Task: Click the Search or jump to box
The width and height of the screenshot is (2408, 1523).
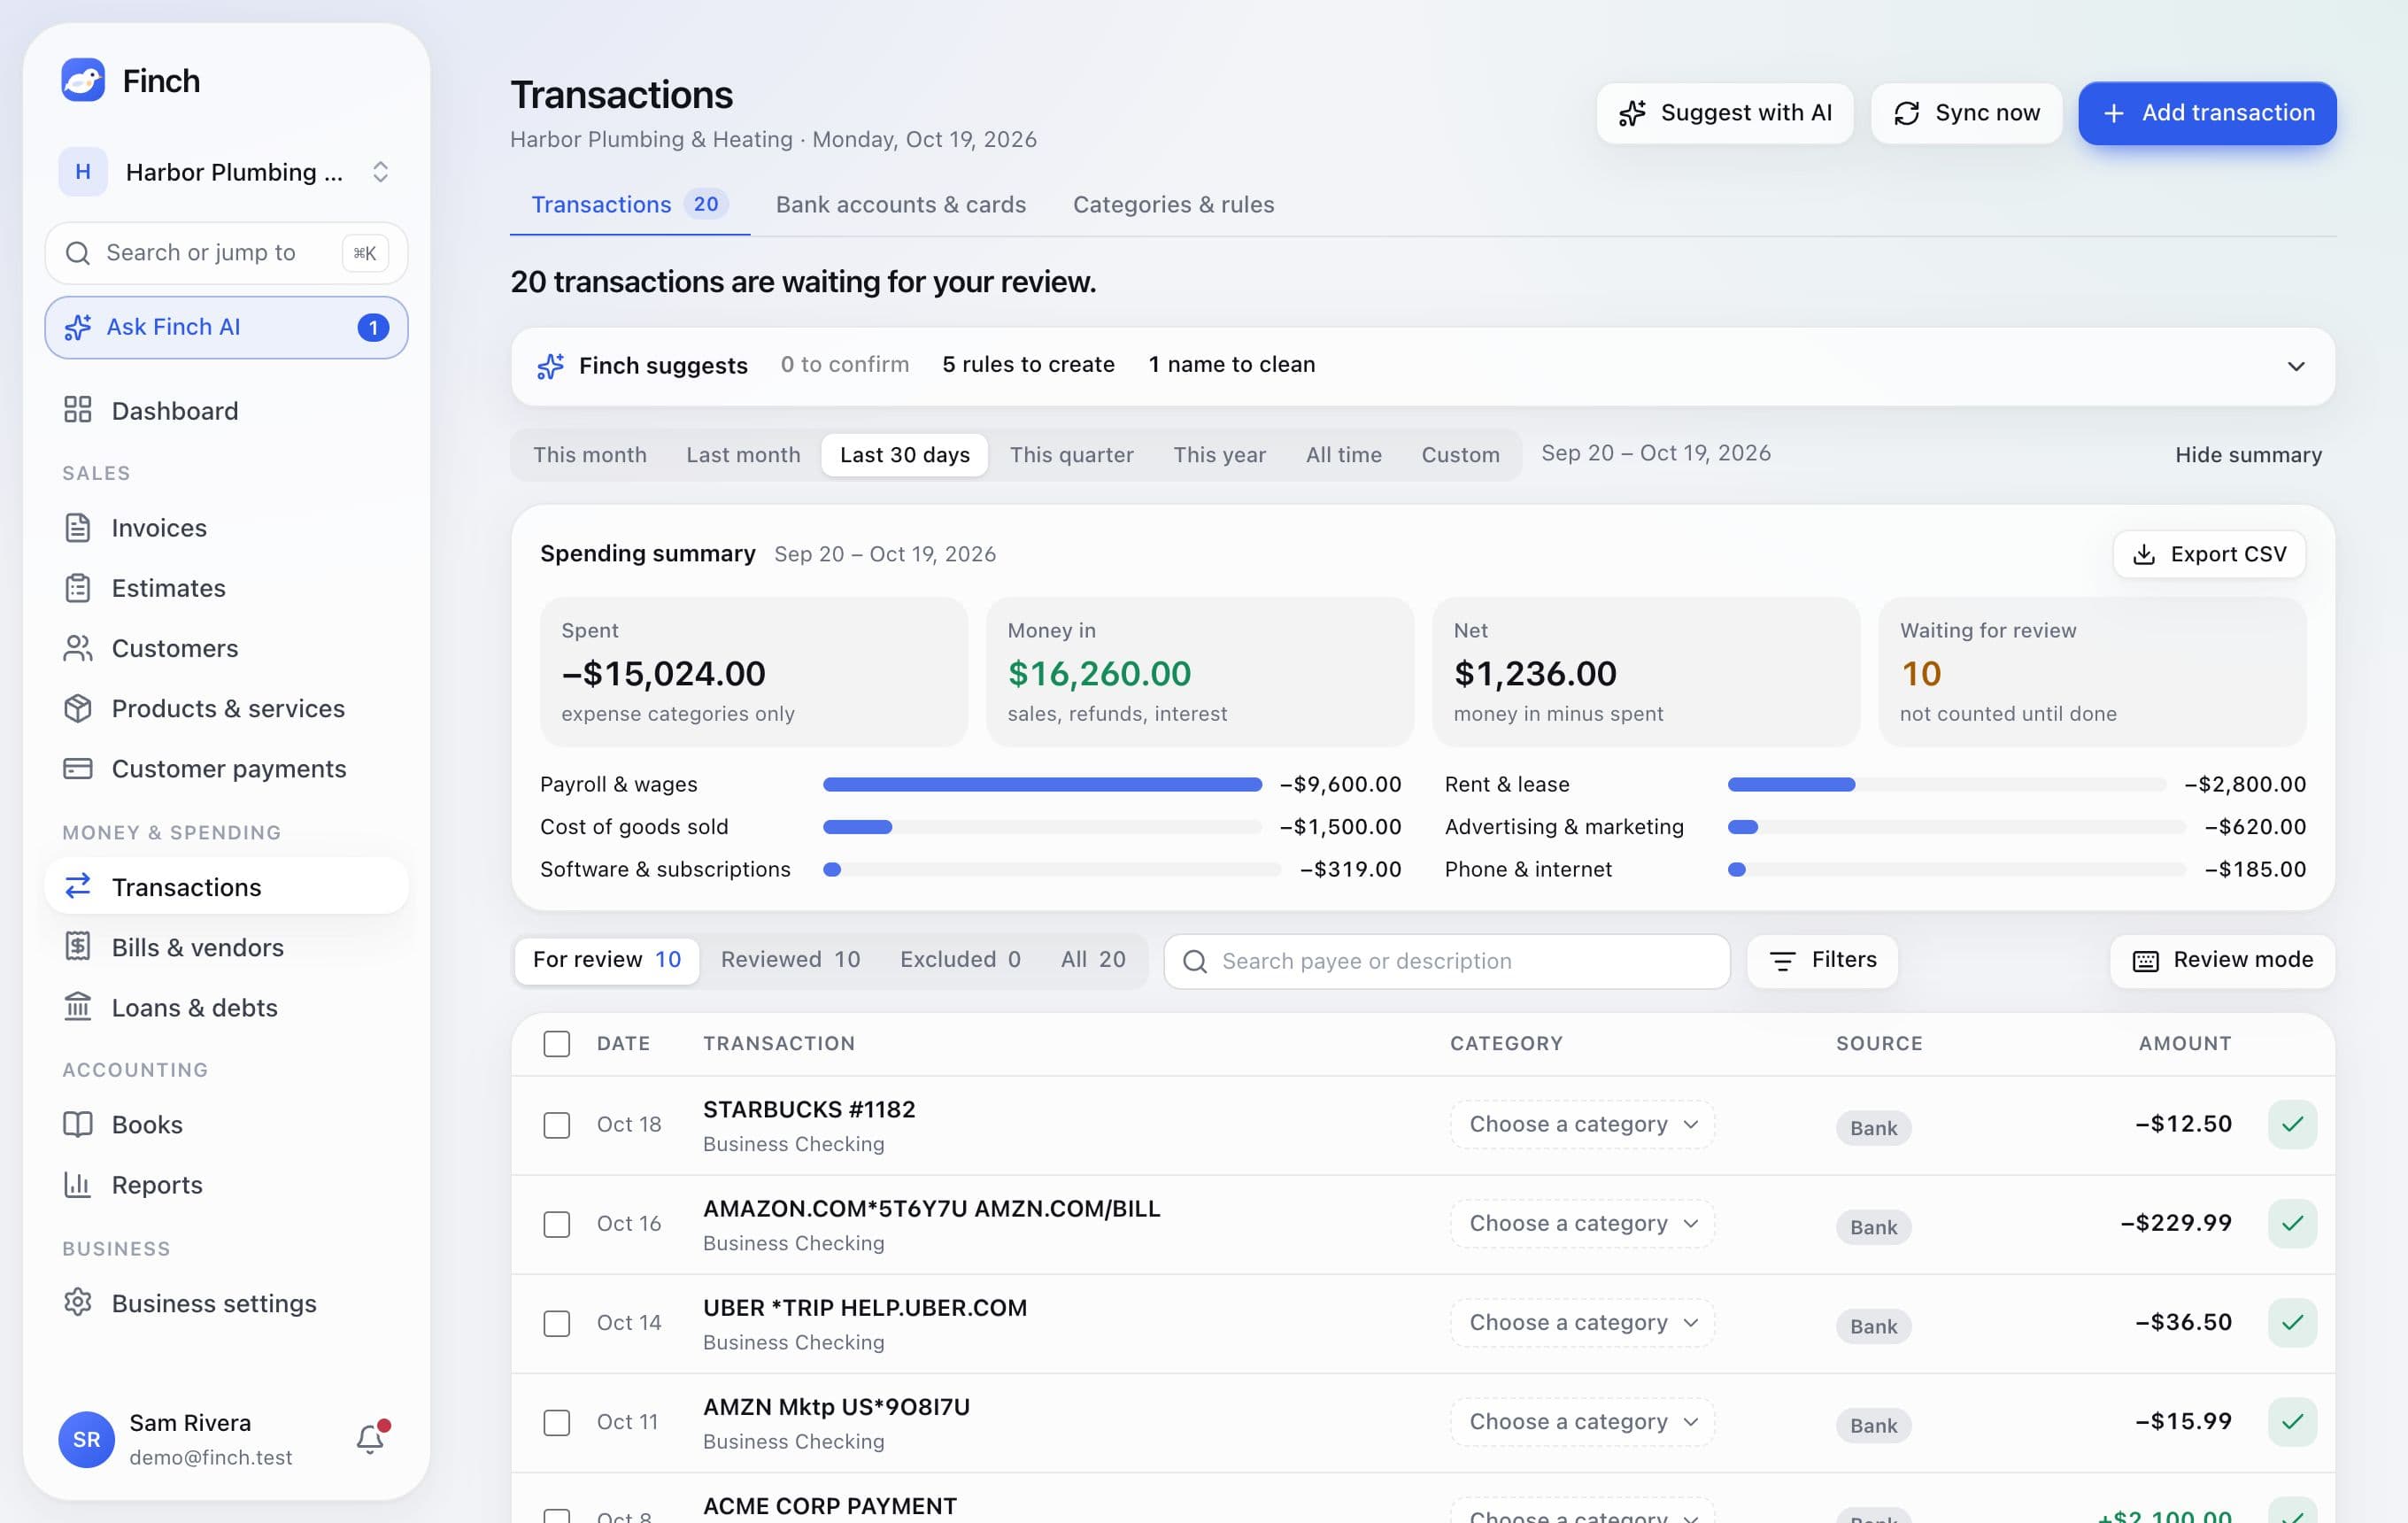Action: pos(226,253)
